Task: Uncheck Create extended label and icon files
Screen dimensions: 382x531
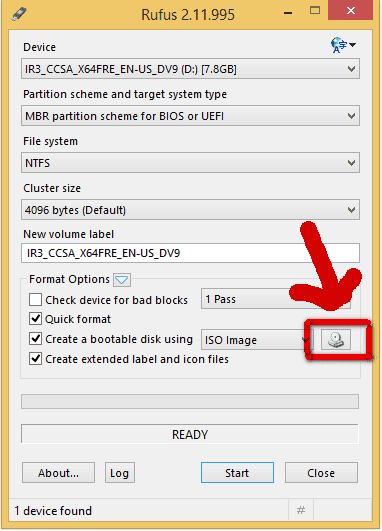Action: coord(36,359)
